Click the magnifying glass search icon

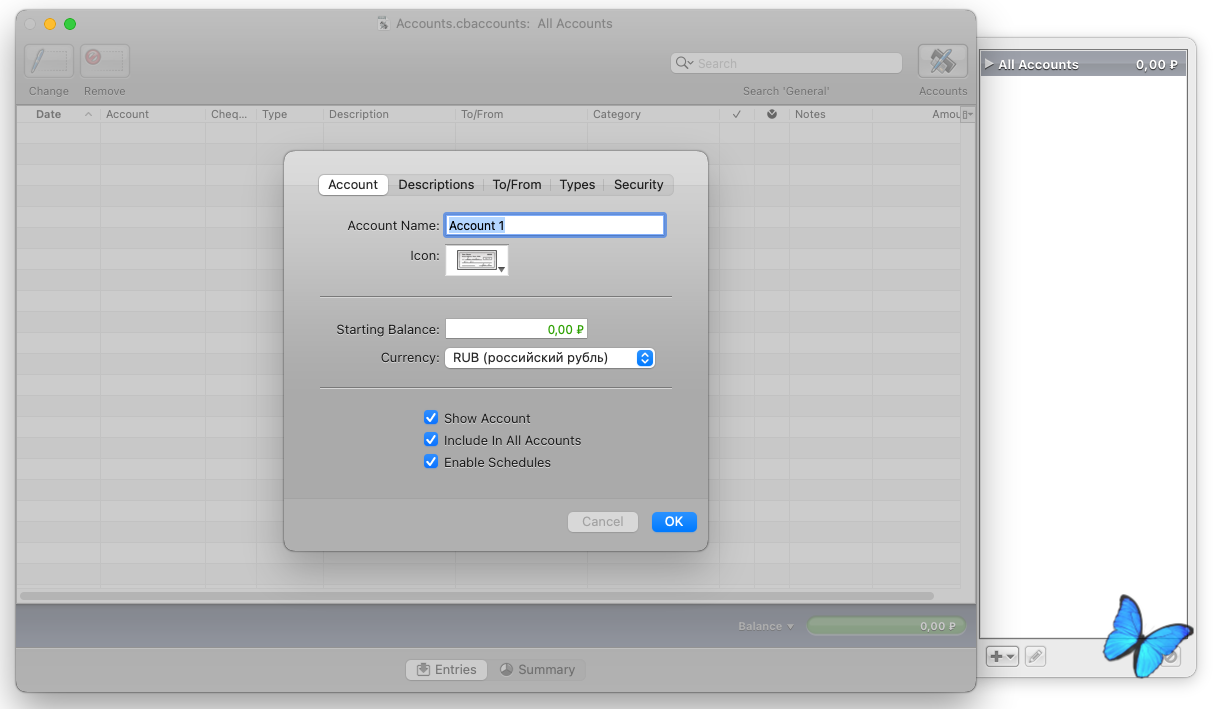684,63
